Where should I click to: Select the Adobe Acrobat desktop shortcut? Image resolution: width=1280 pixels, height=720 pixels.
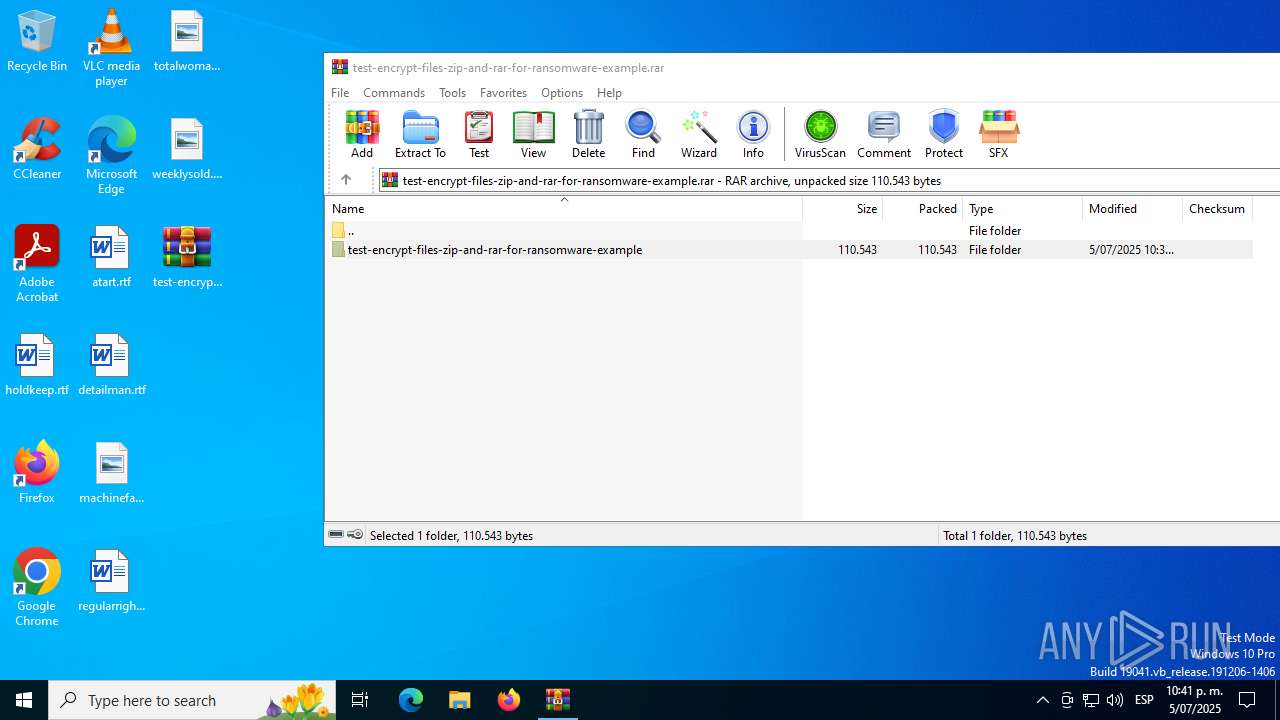pyautogui.click(x=37, y=264)
